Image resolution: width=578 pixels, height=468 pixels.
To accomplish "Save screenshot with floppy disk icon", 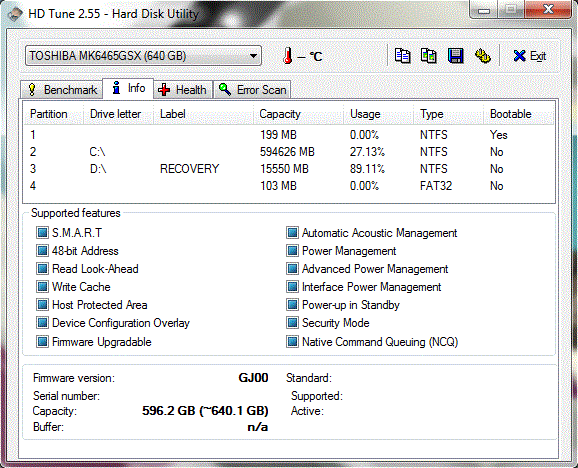I will (x=456, y=56).
